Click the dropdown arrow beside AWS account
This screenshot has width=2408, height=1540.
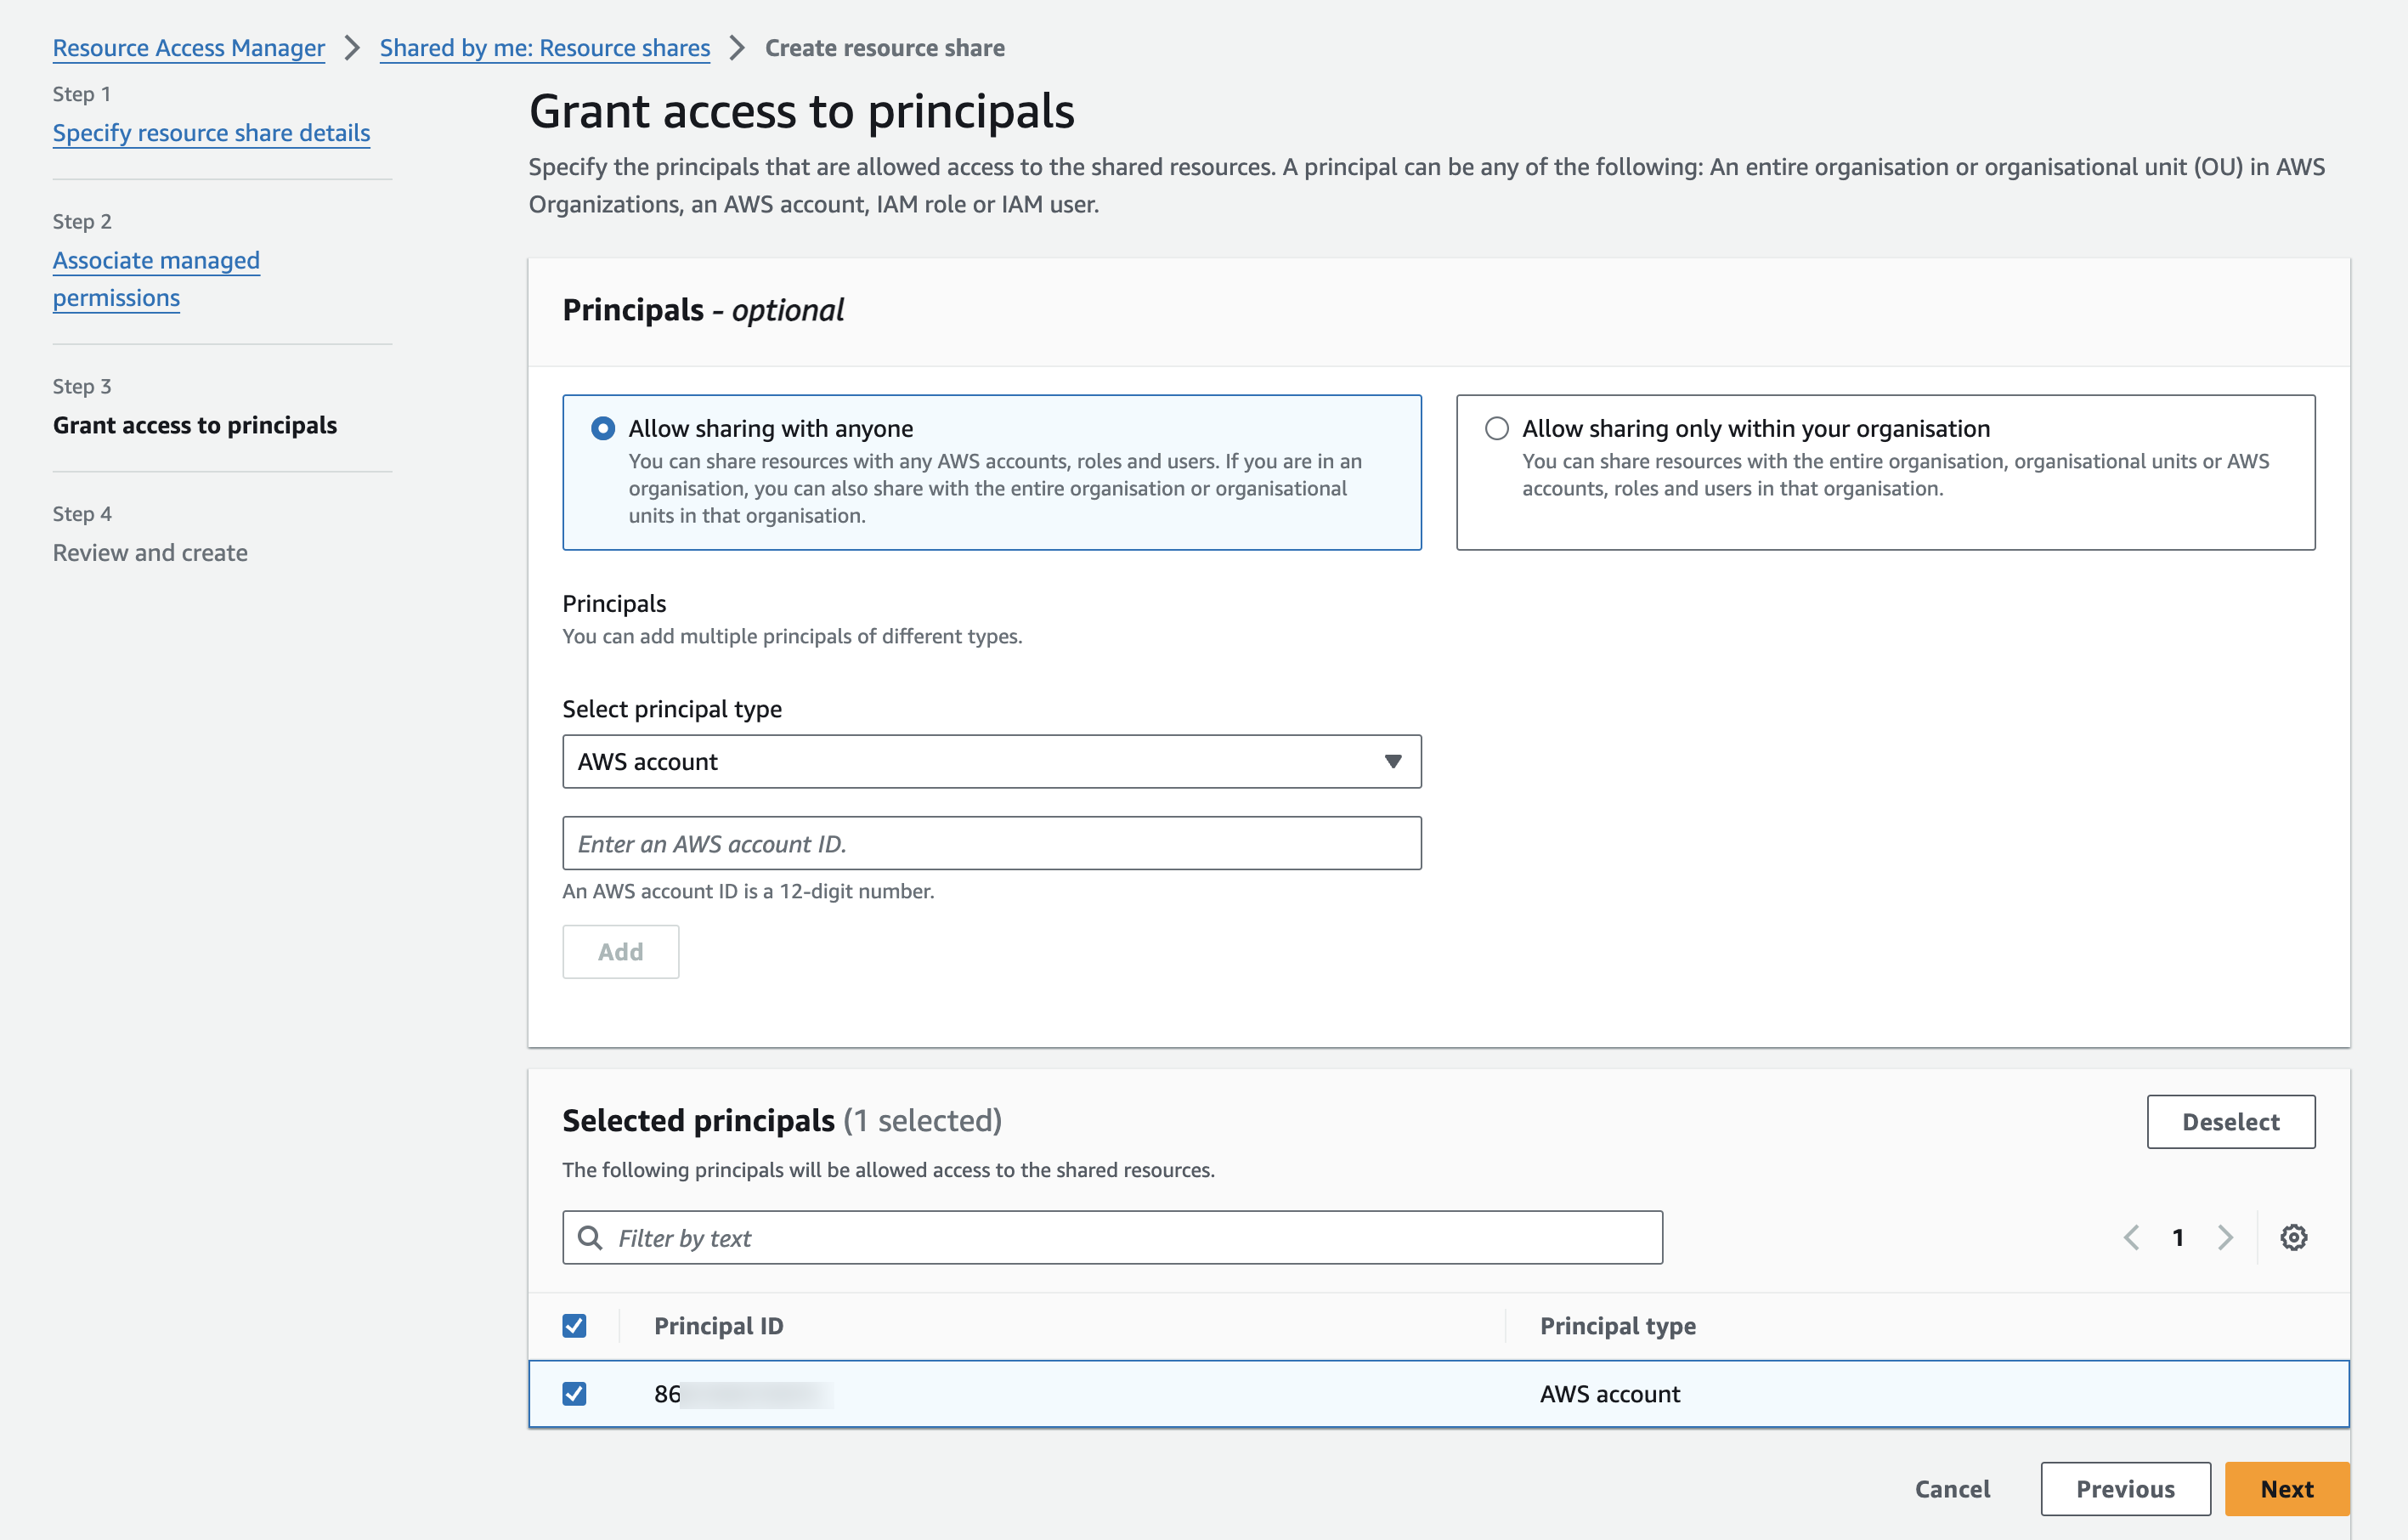(x=1392, y=762)
